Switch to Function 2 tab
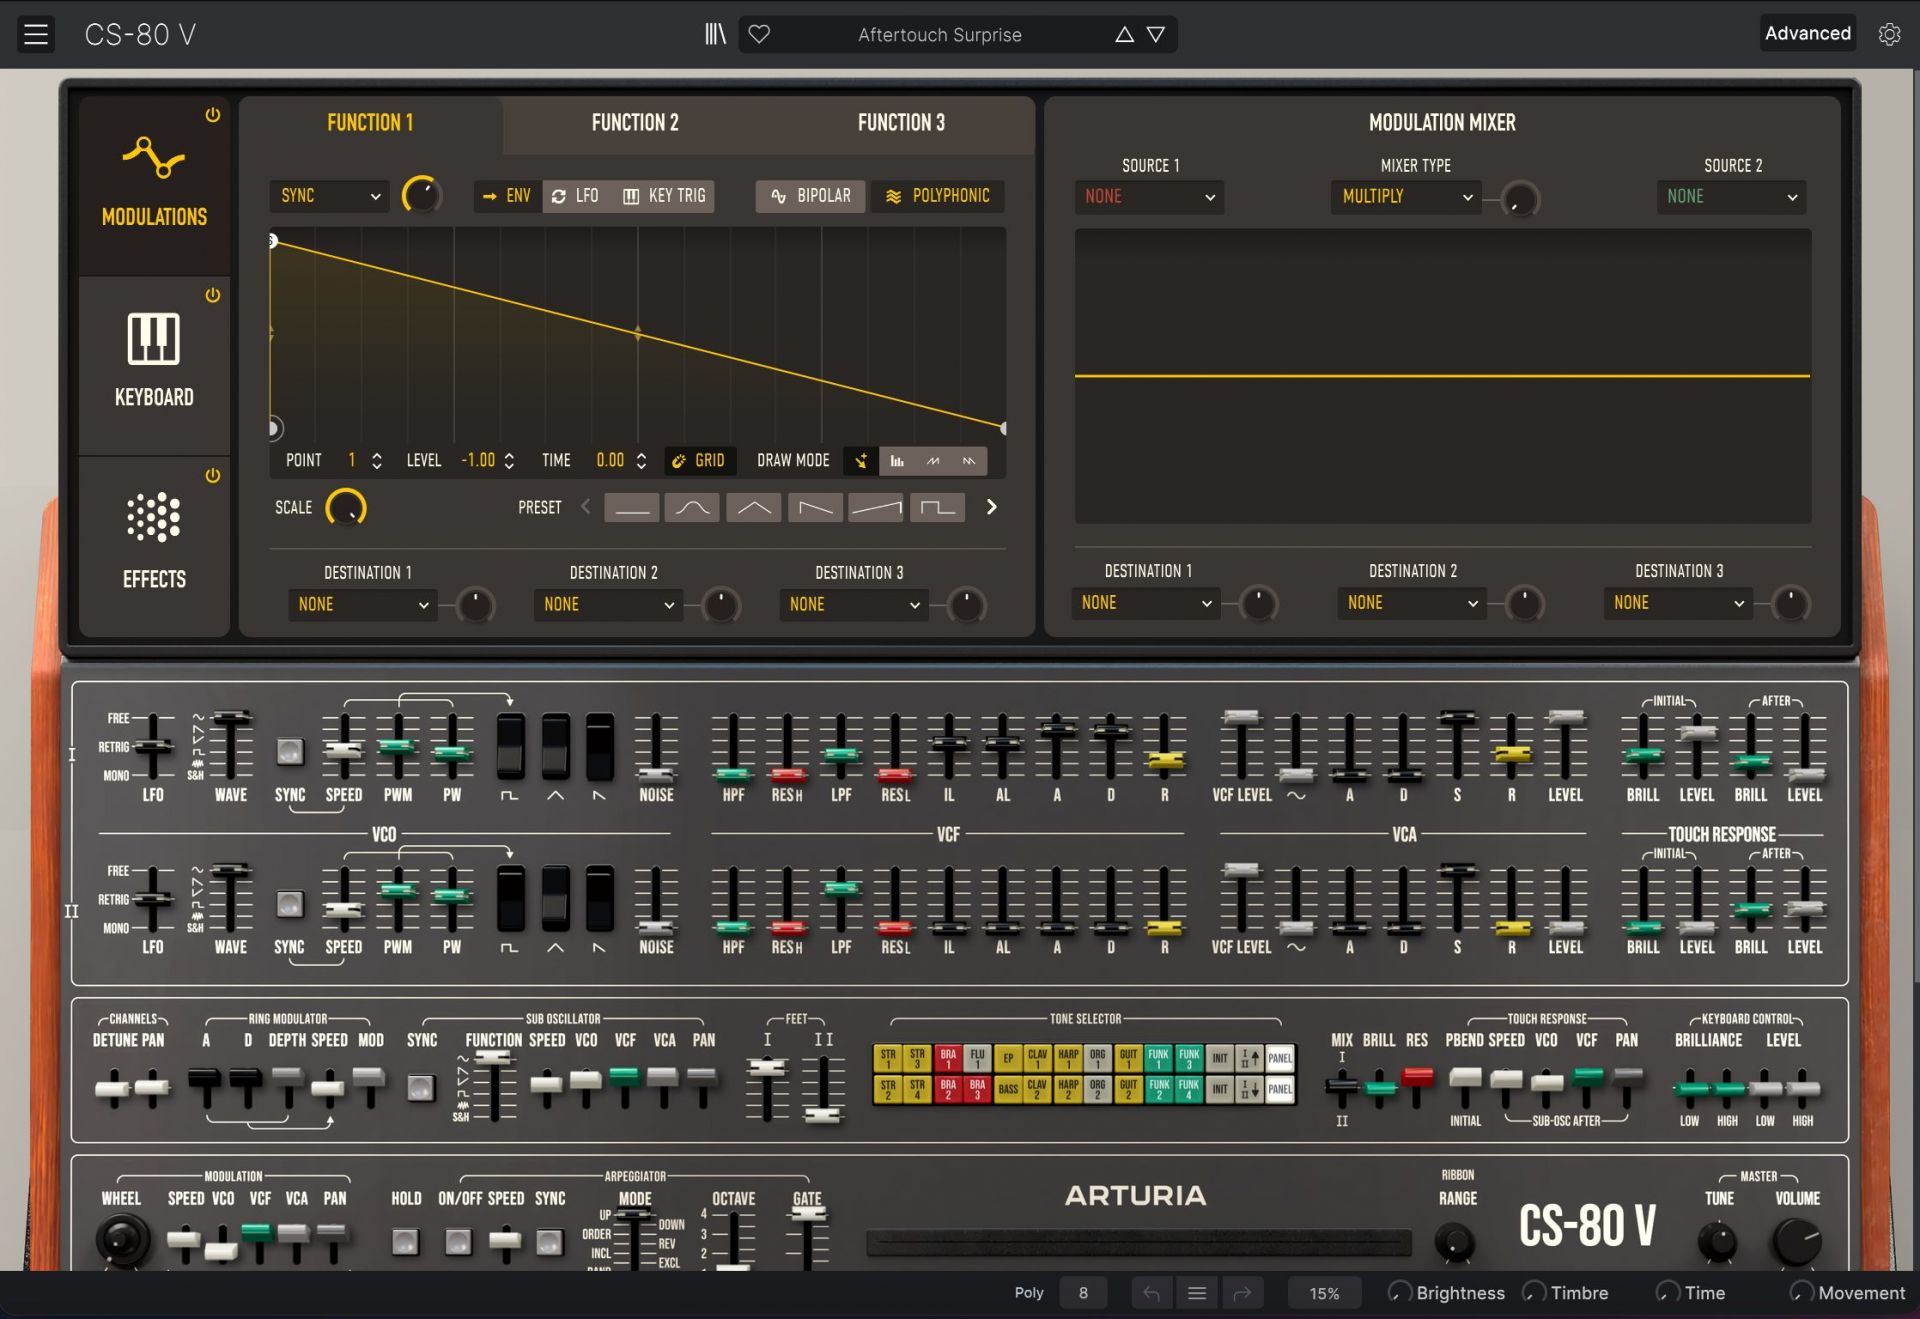 pyautogui.click(x=635, y=123)
